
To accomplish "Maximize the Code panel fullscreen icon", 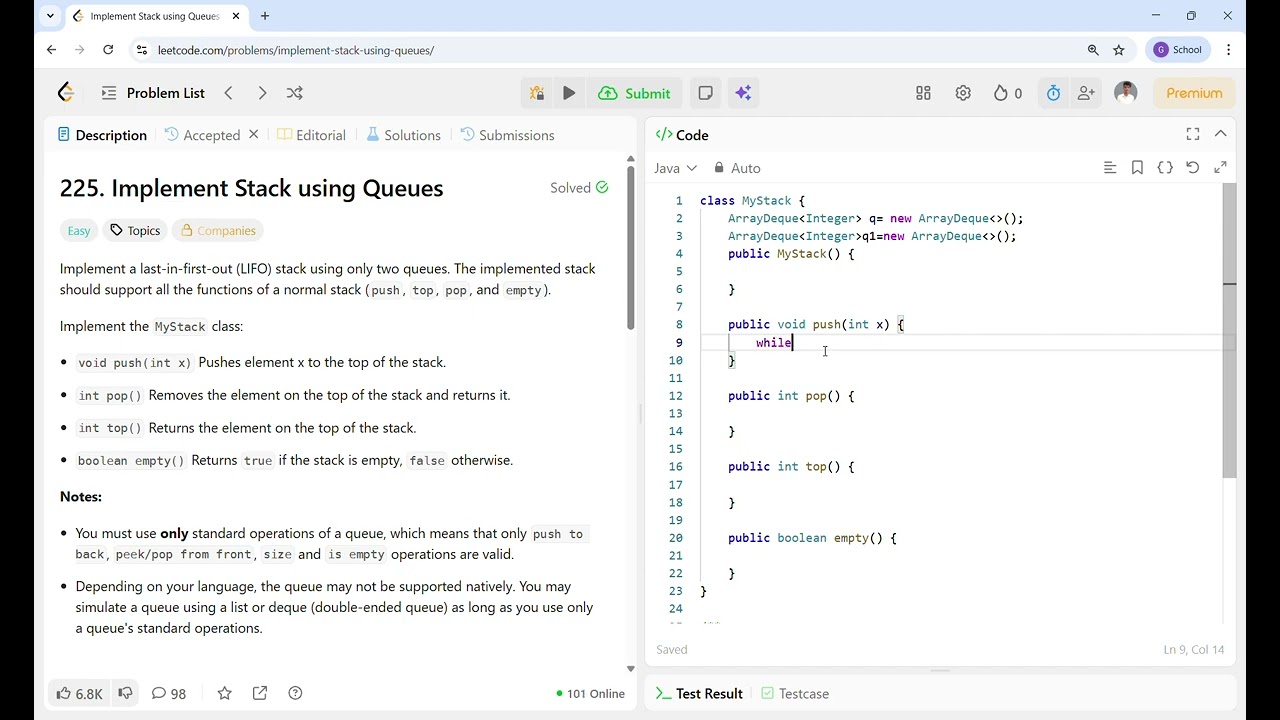I will point(1193,134).
